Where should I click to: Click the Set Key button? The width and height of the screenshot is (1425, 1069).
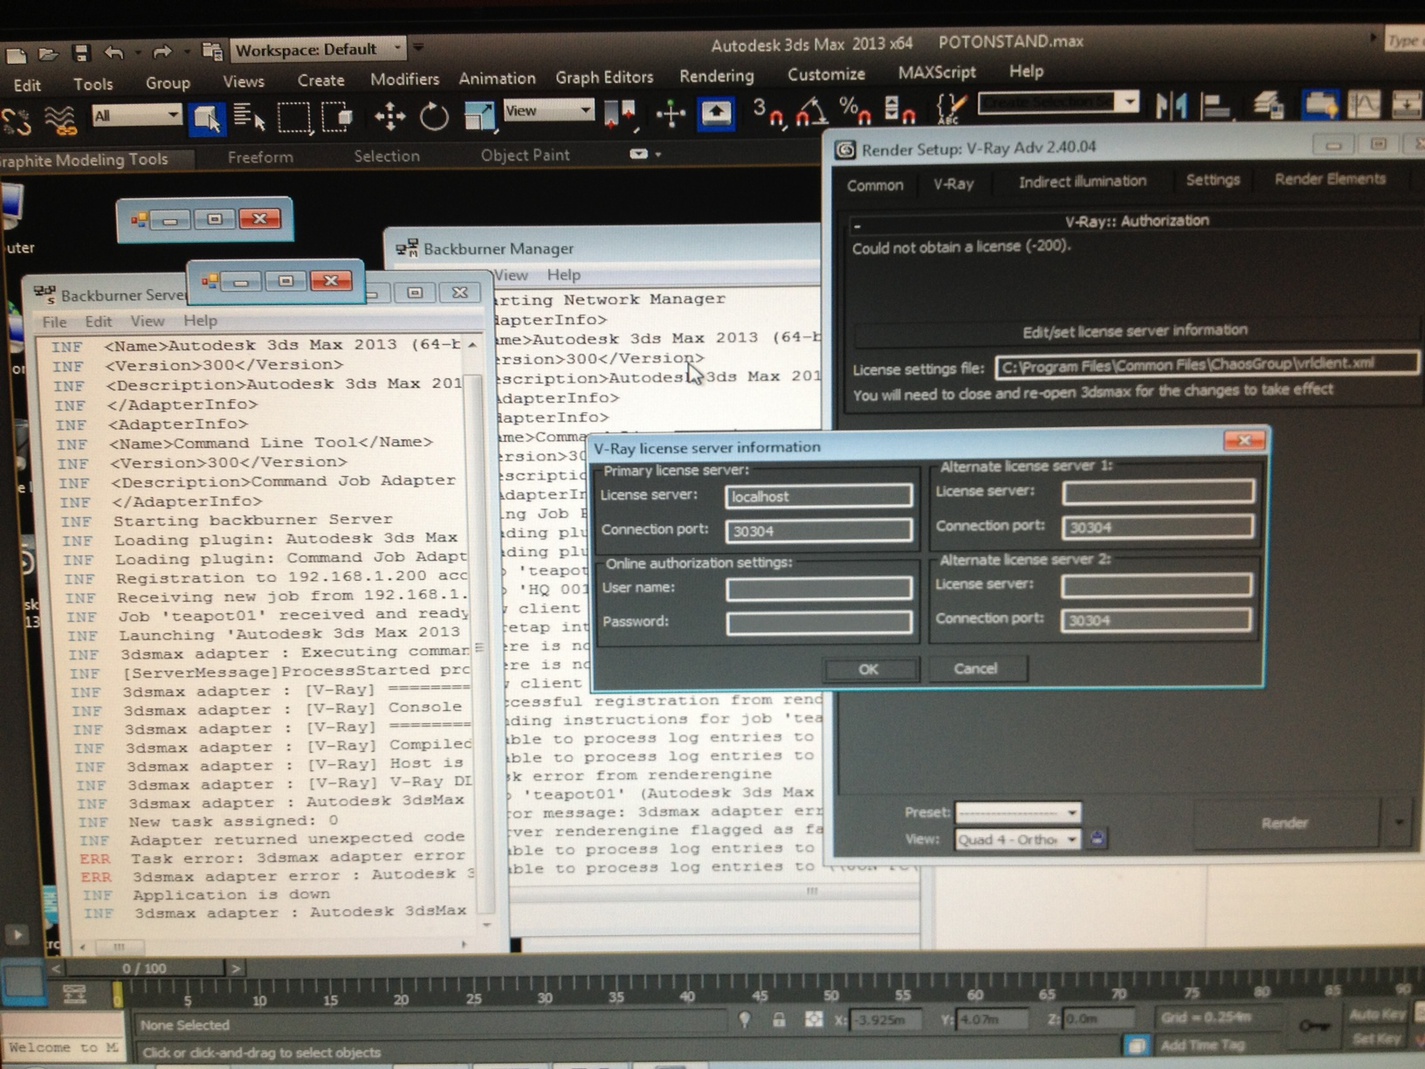pyautogui.click(x=1376, y=1038)
